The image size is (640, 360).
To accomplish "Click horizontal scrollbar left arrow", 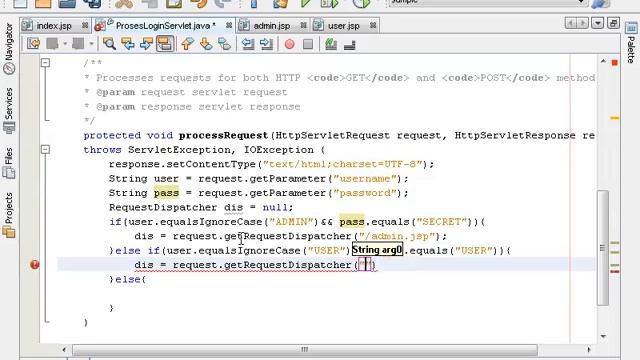I will (64, 350).
